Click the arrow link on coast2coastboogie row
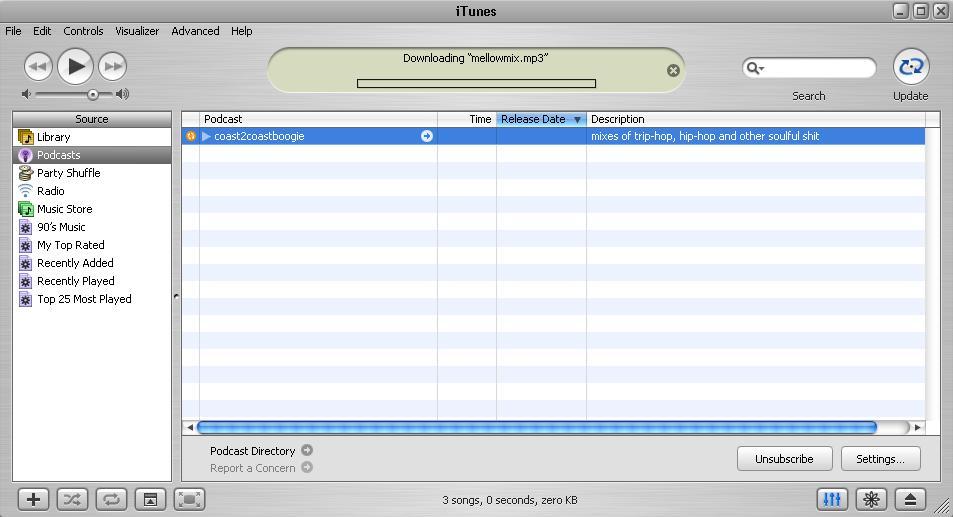 427,136
